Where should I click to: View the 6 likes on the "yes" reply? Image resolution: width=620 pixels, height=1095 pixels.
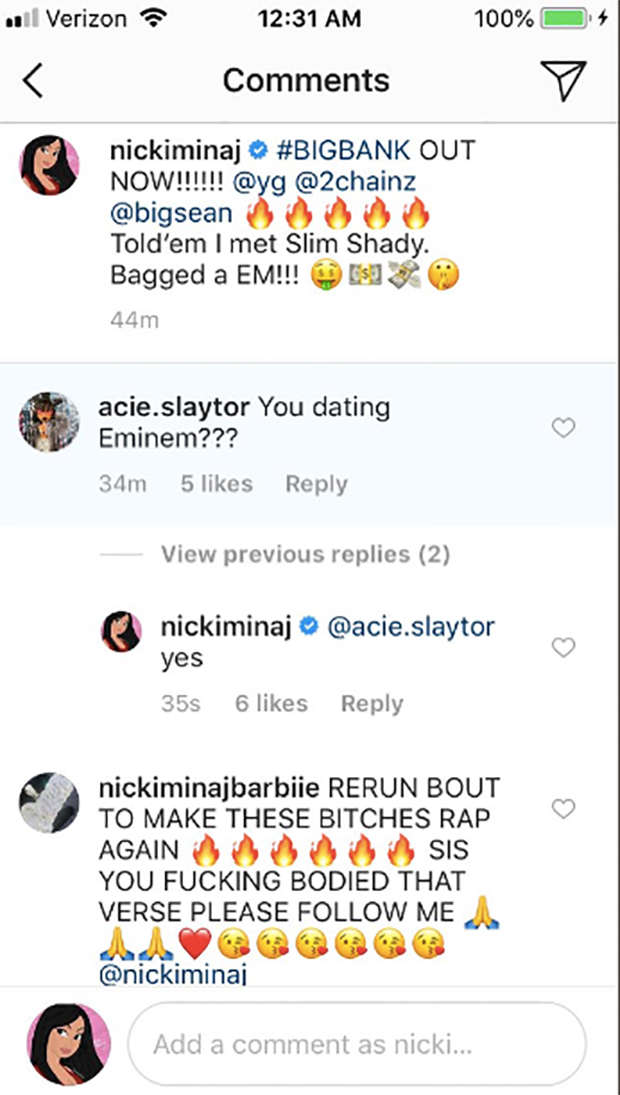click(x=271, y=704)
